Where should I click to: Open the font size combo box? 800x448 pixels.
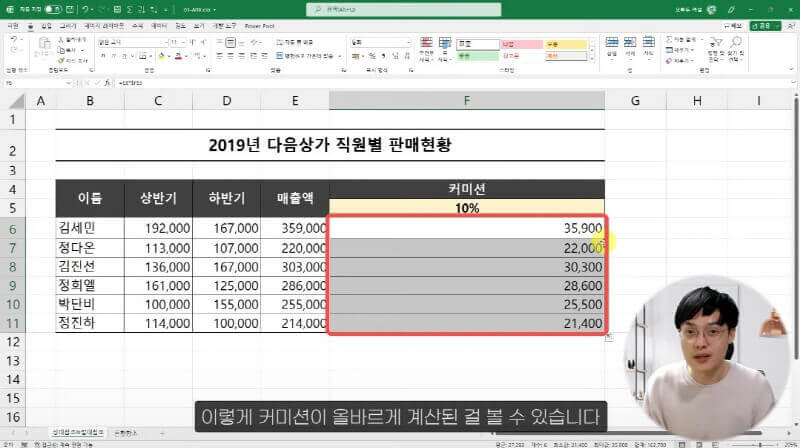click(x=177, y=42)
